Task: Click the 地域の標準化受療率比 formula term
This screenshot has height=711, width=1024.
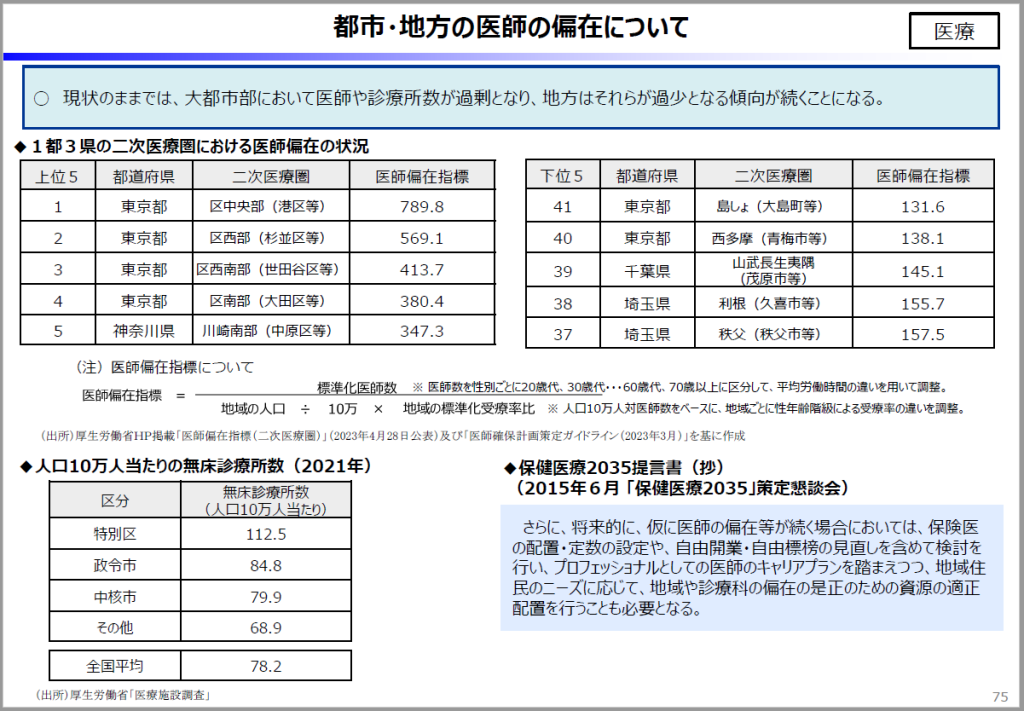Action: [x=469, y=409]
